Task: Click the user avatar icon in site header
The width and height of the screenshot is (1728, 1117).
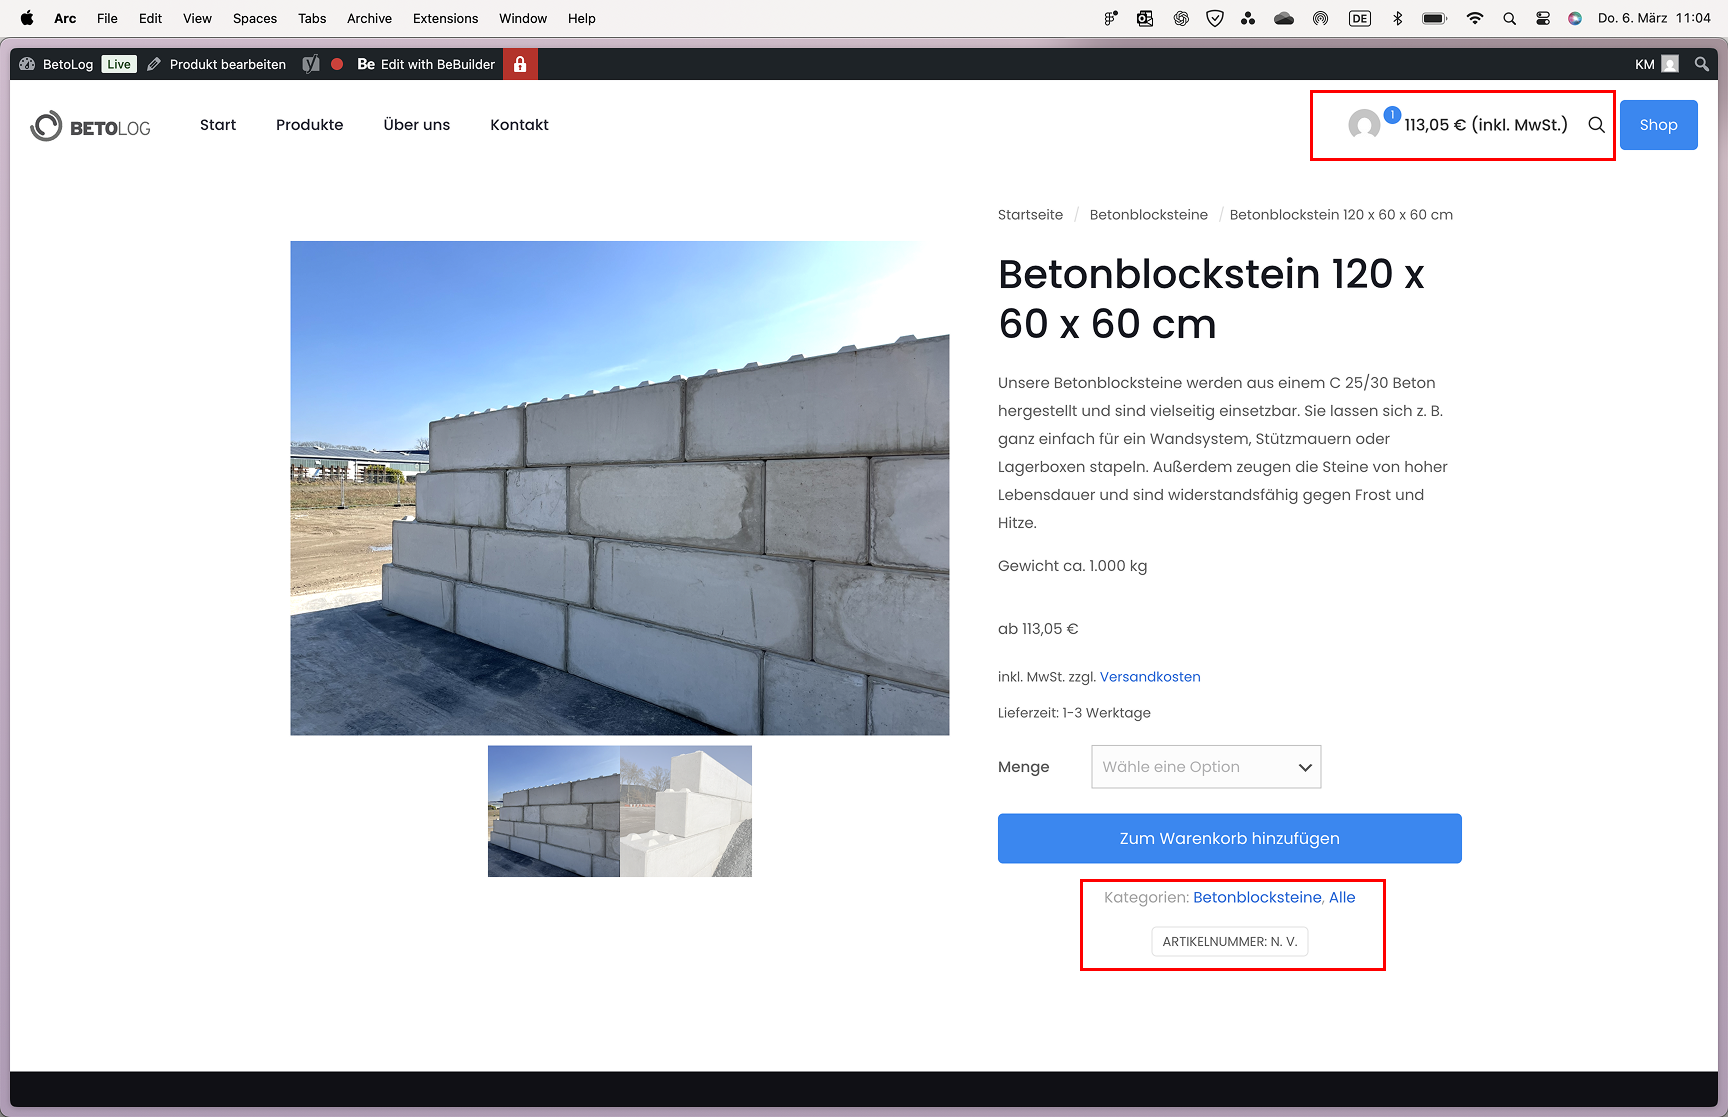Action: 1363,125
